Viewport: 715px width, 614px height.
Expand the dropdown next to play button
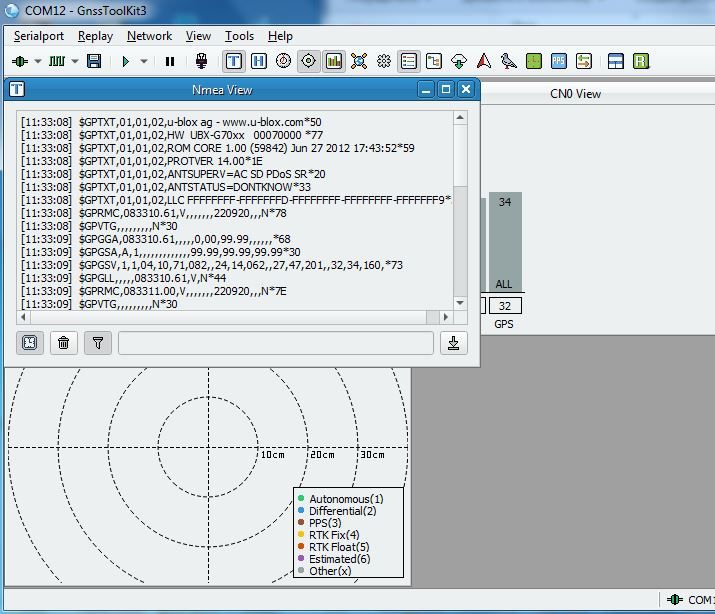pos(144,61)
